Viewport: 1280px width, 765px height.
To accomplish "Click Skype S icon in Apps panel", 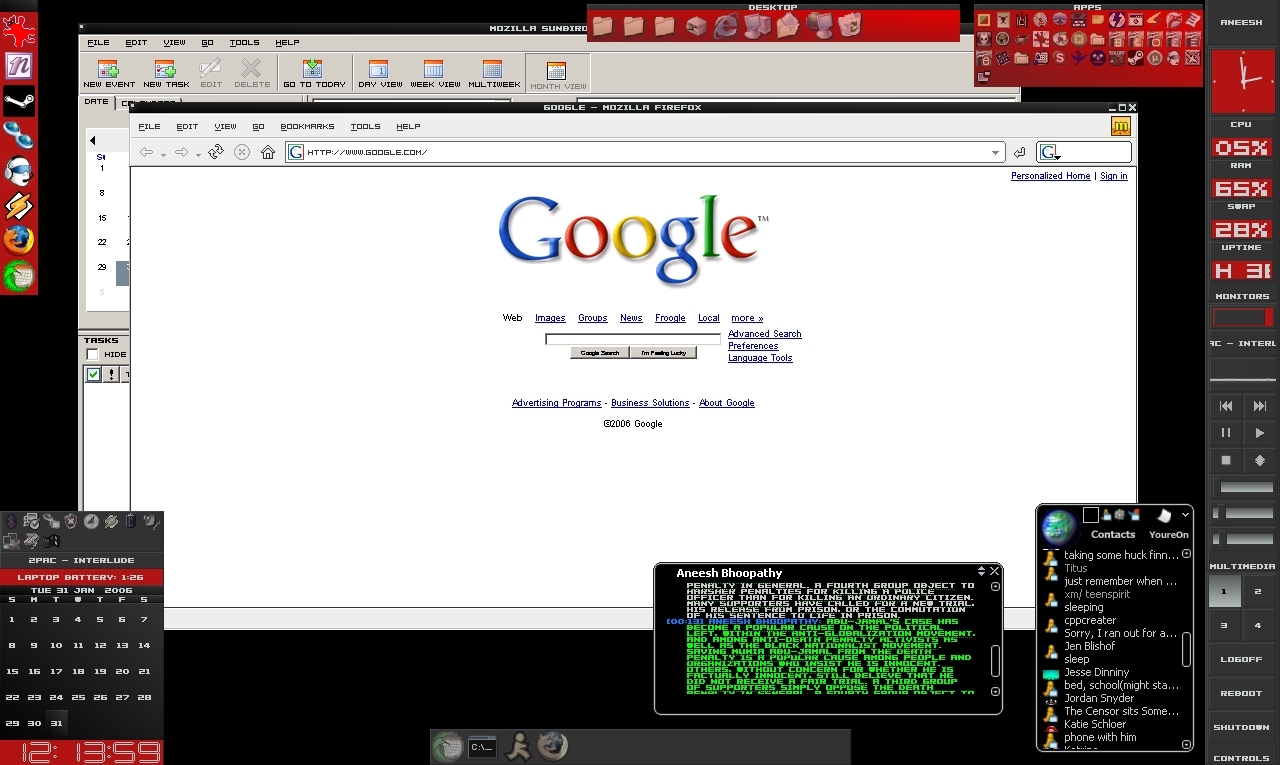I will (x=1060, y=58).
